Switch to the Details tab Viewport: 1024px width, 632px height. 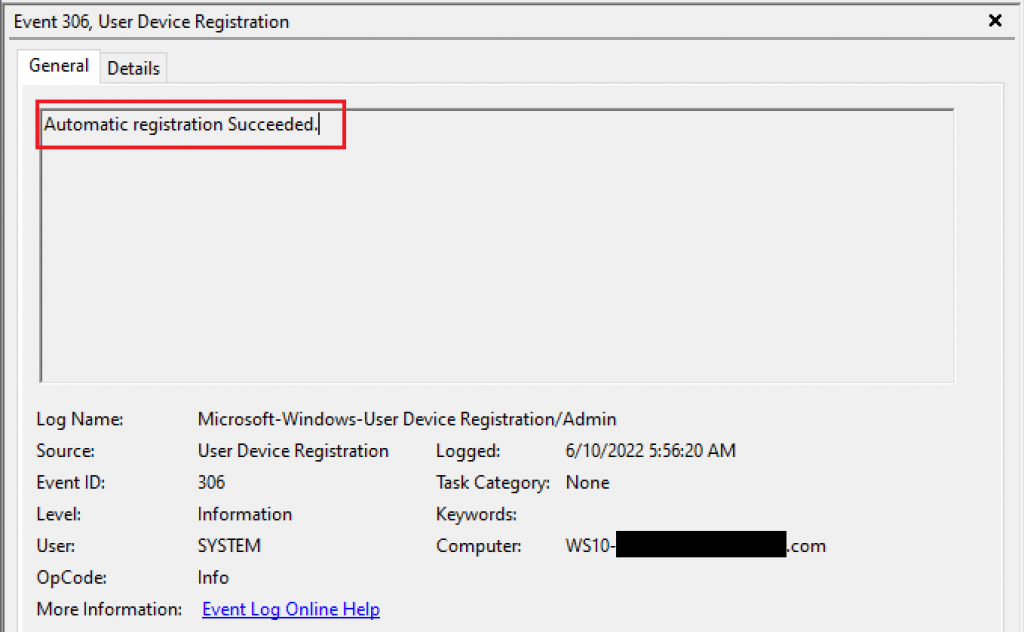tap(133, 68)
